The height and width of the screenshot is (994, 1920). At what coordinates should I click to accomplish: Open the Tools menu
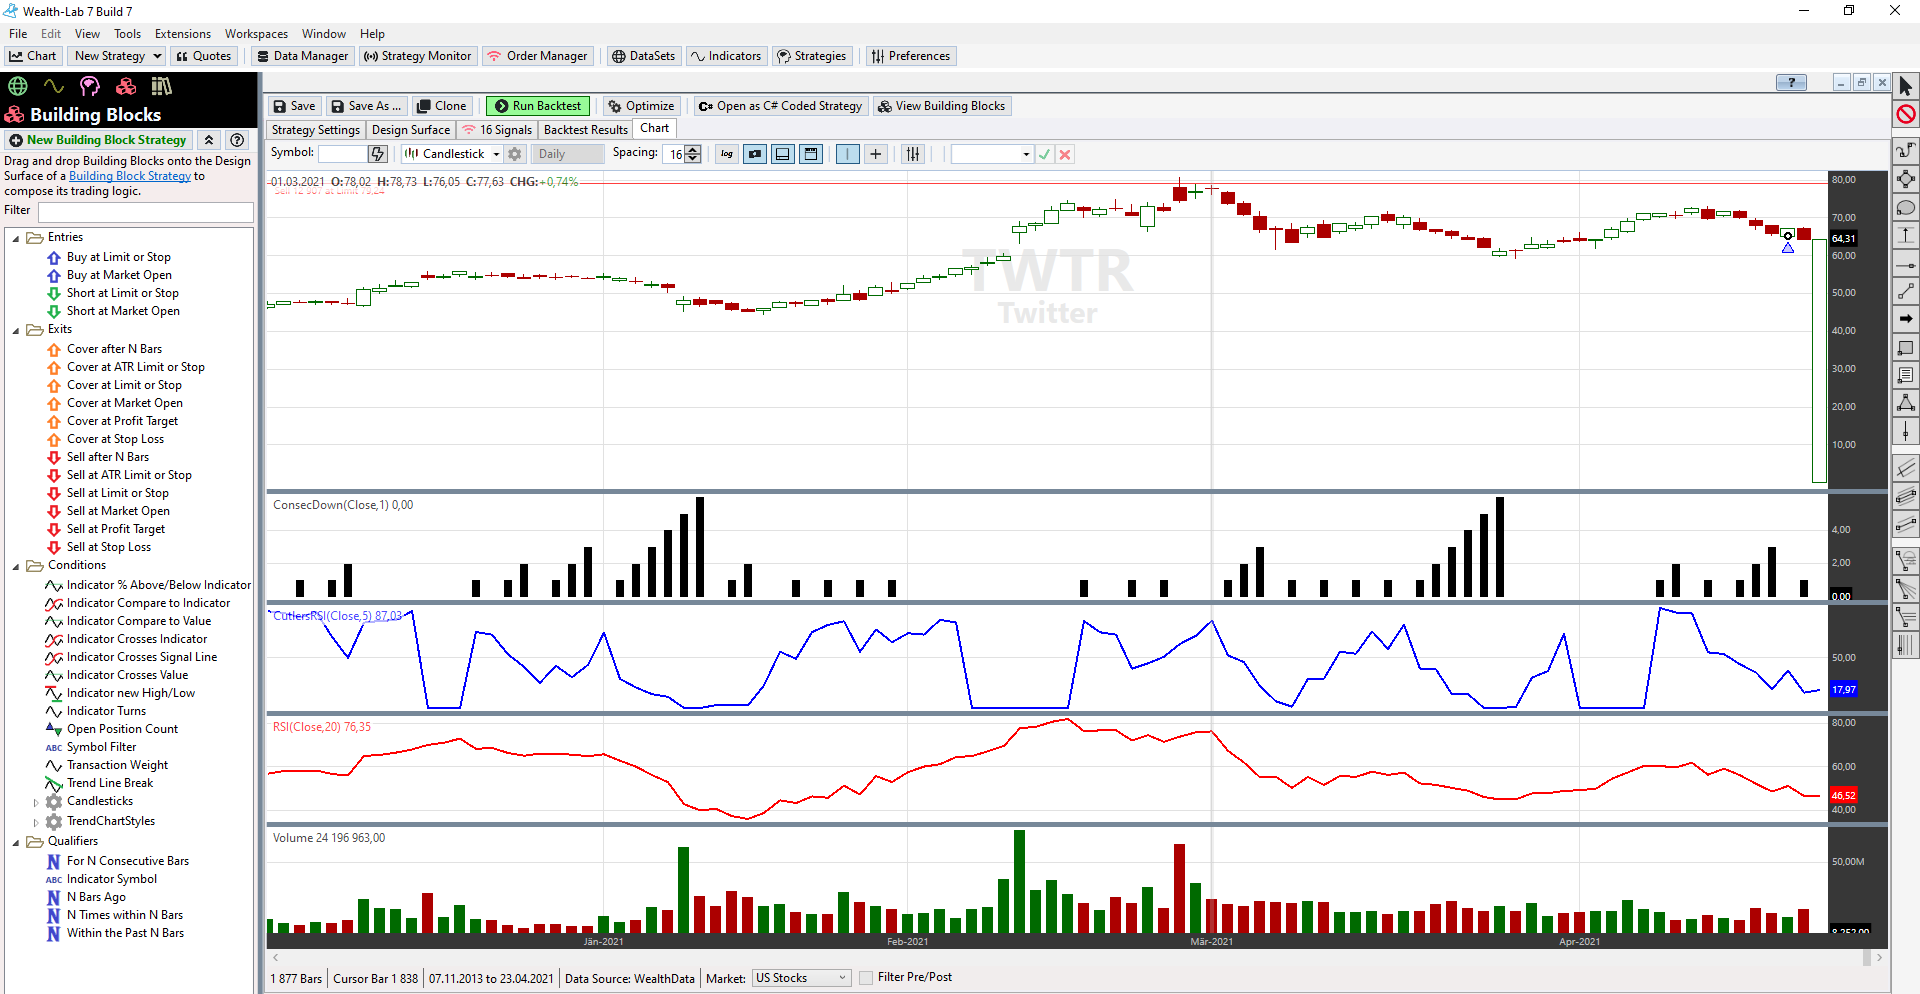click(127, 34)
